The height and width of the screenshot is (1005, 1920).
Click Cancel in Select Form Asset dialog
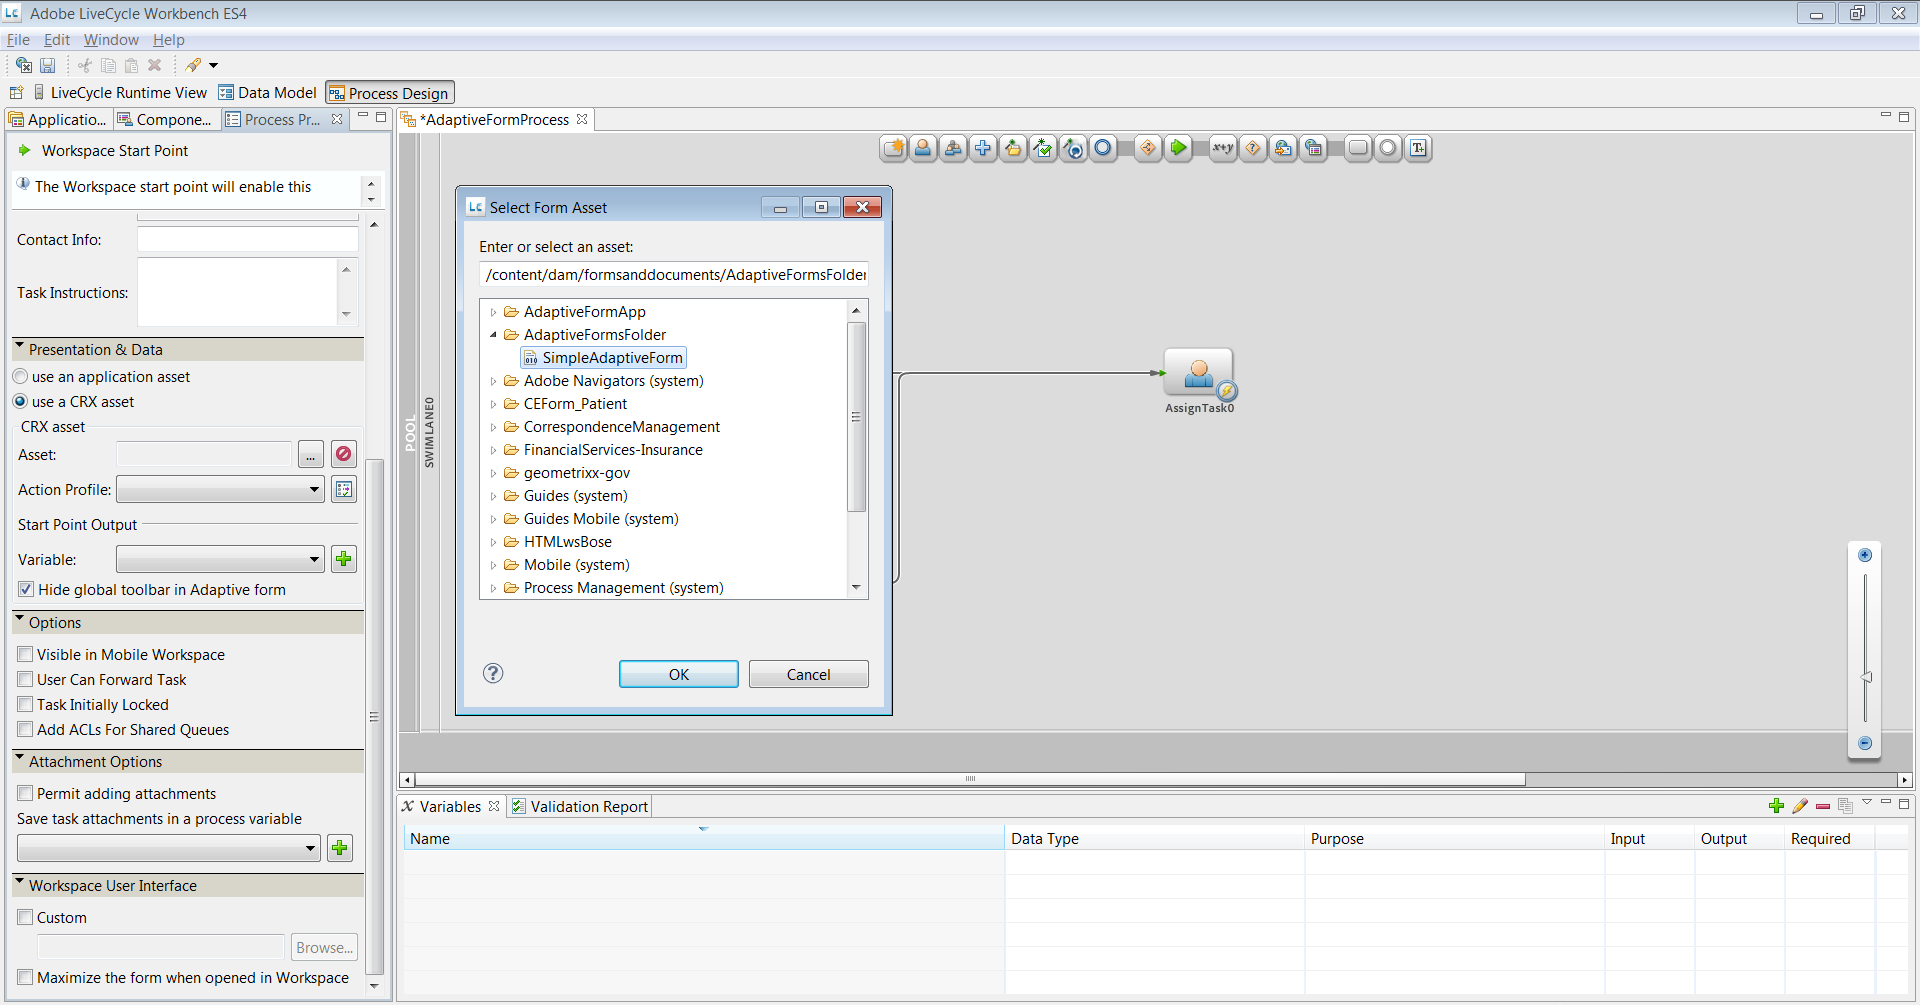tap(808, 674)
